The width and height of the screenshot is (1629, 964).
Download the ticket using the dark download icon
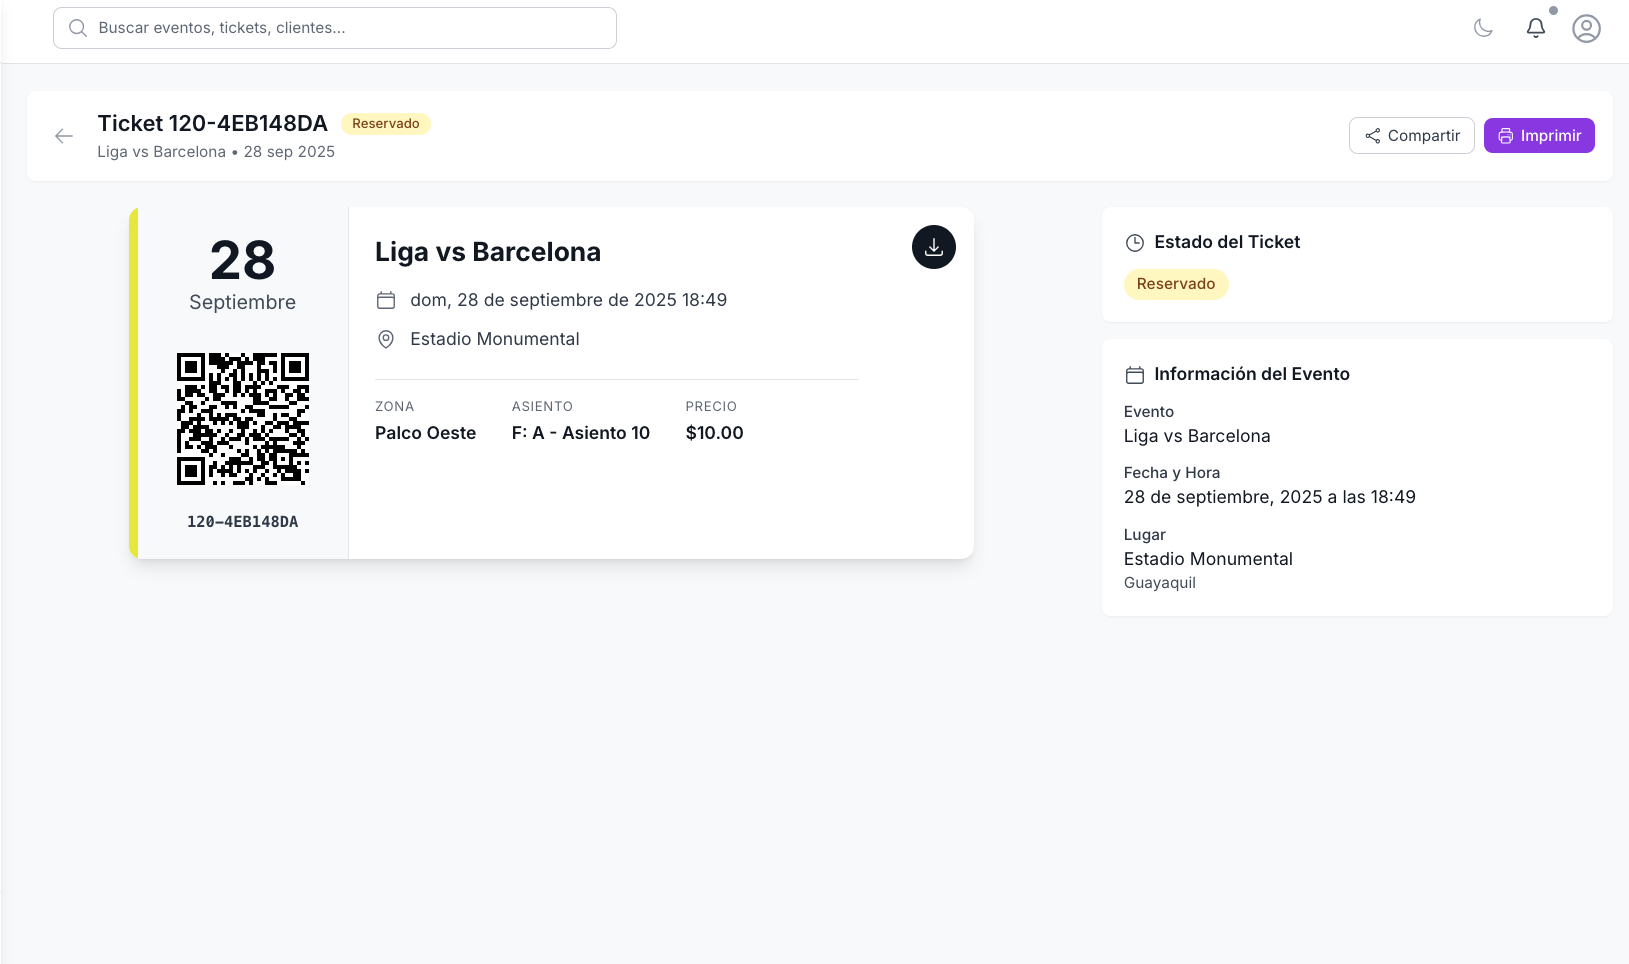(x=933, y=247)
